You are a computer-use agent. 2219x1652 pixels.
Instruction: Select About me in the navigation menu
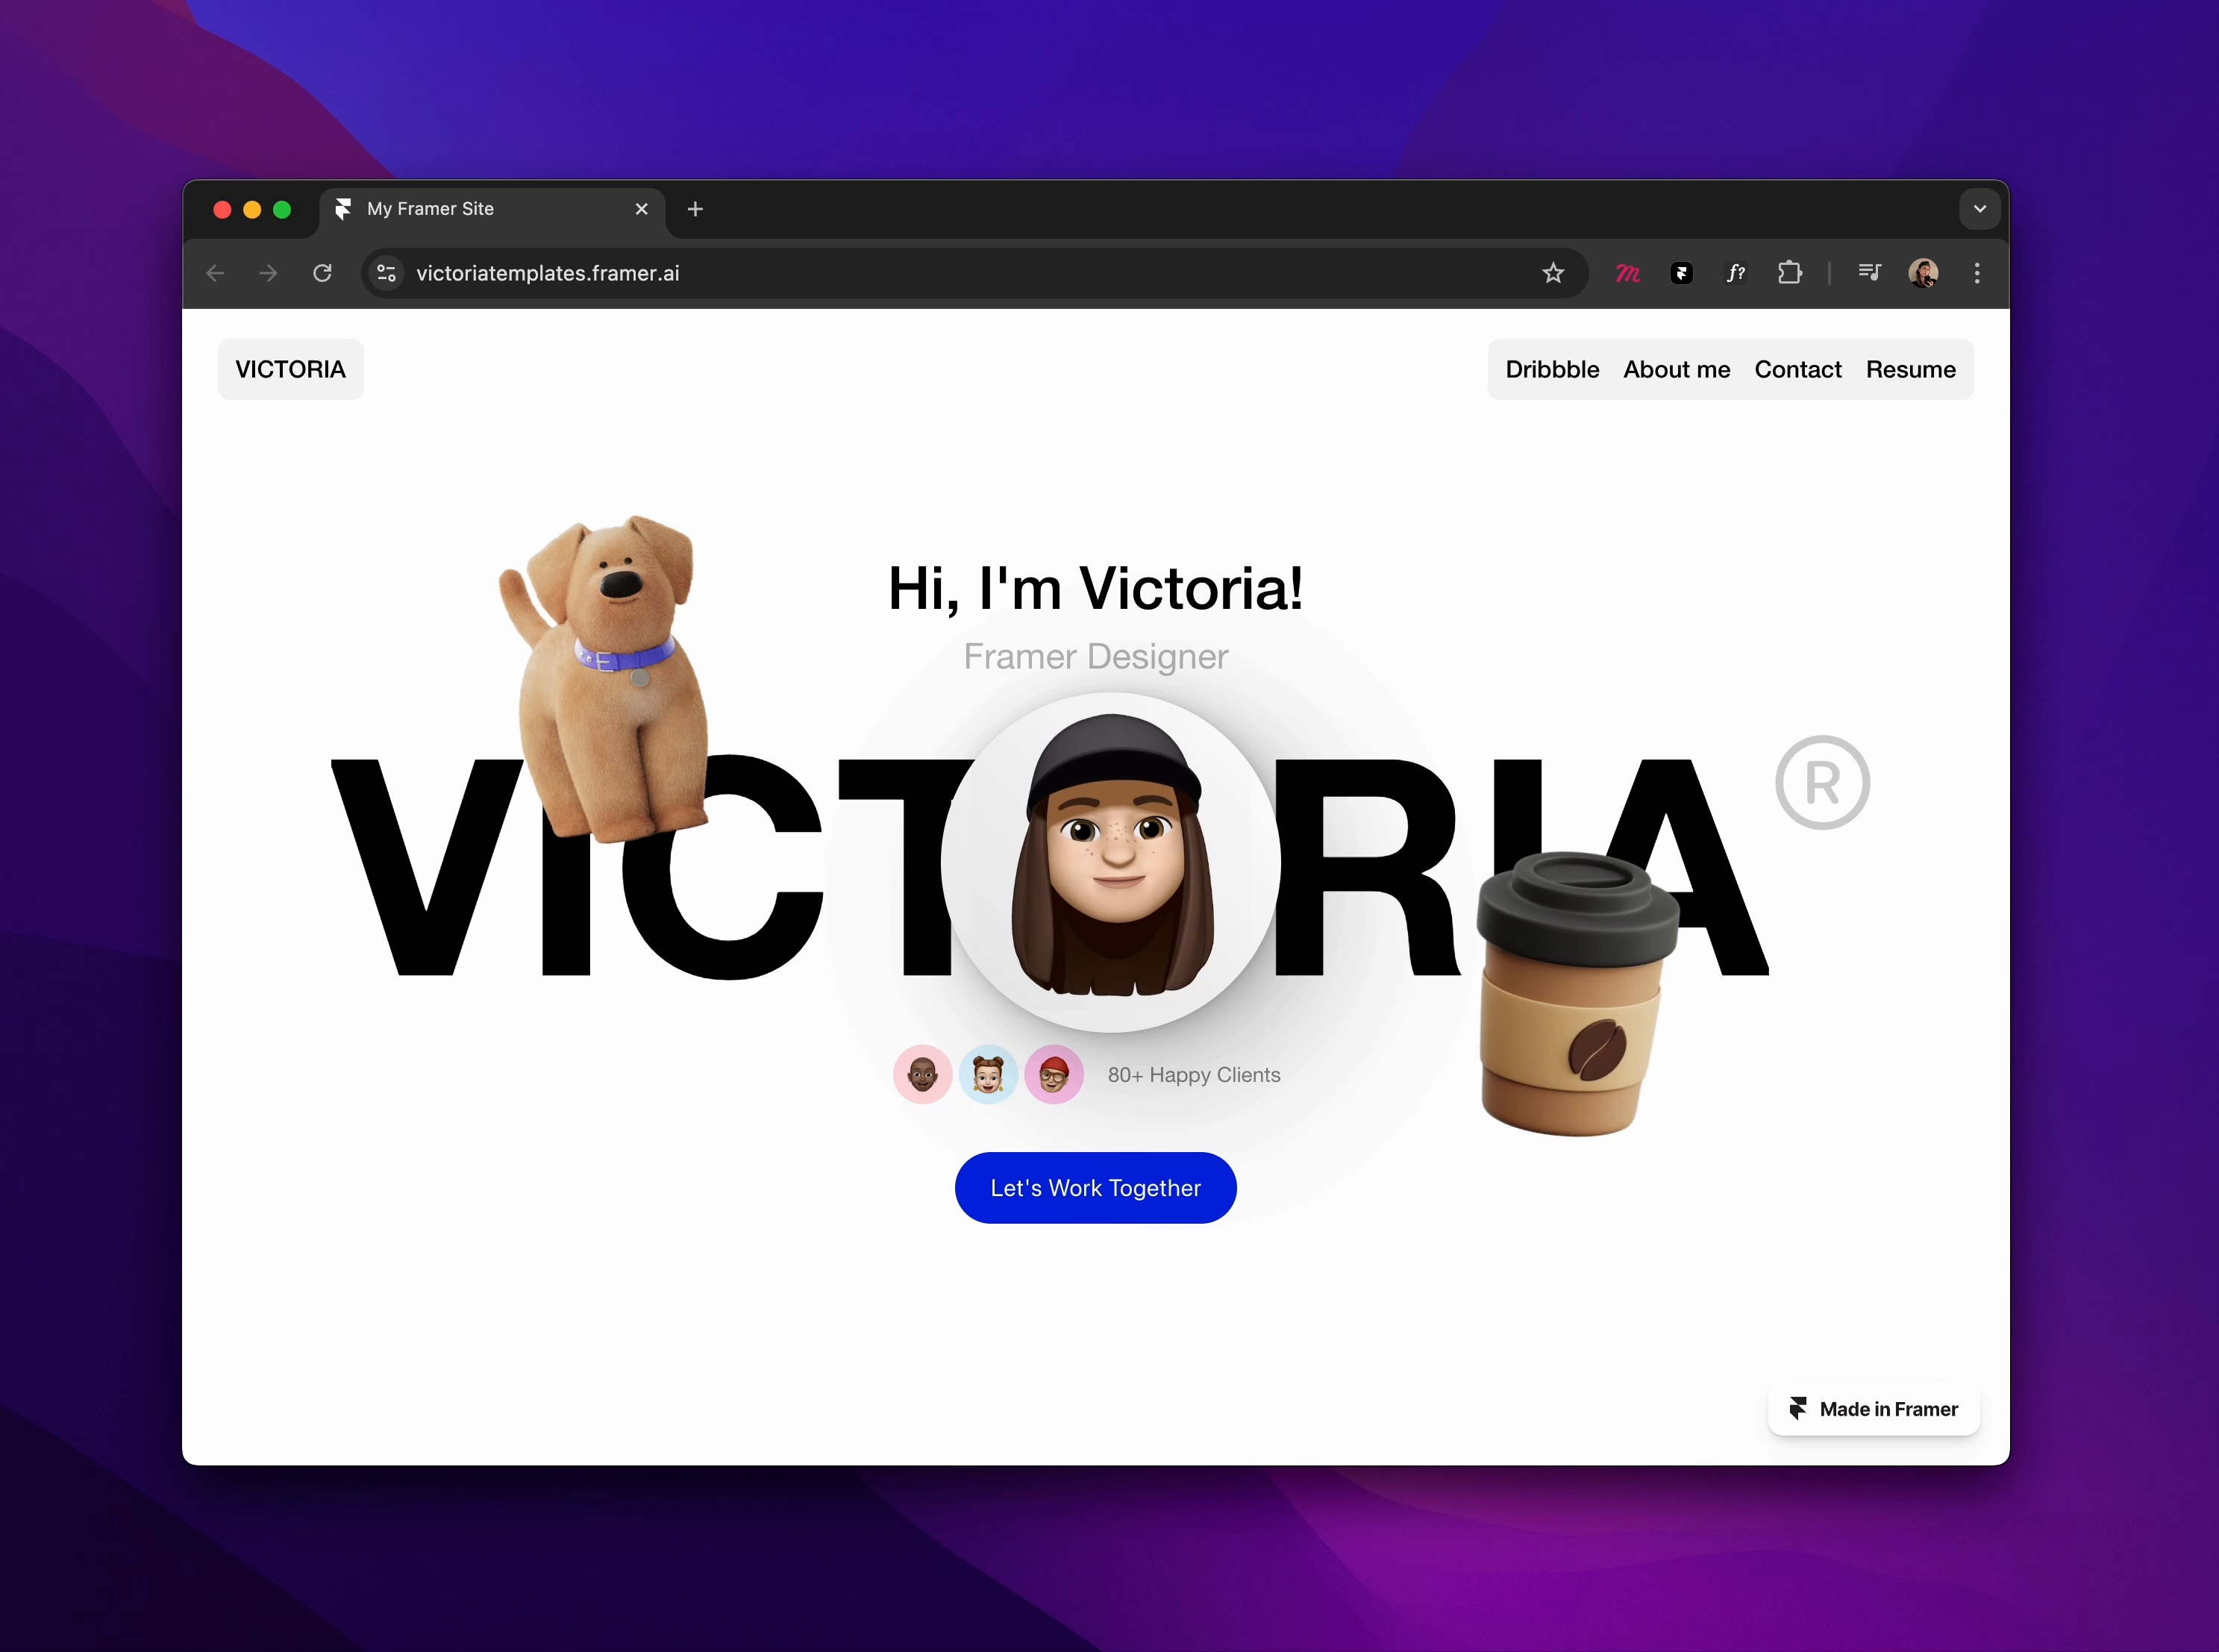tap(1677, 369)
